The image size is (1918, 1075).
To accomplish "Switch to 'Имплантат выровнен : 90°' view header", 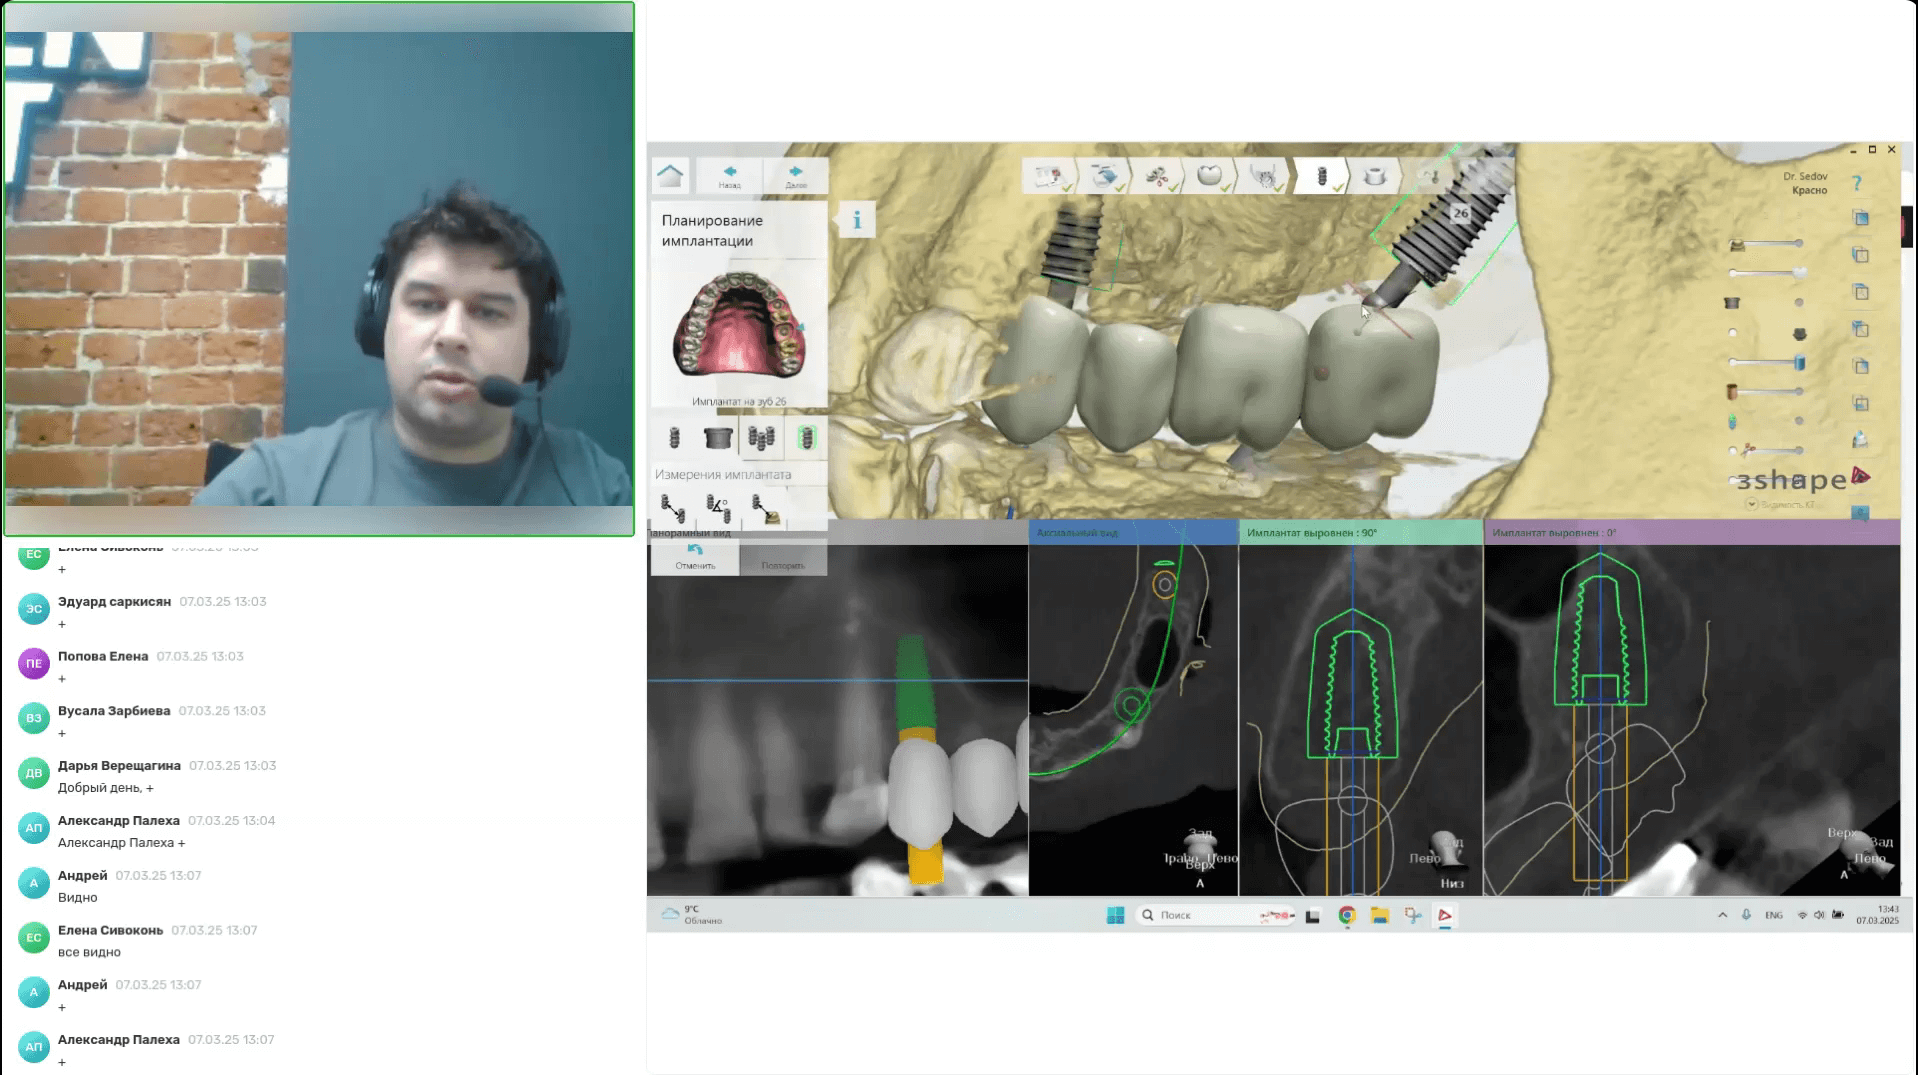I will (x=1360, y=533).
